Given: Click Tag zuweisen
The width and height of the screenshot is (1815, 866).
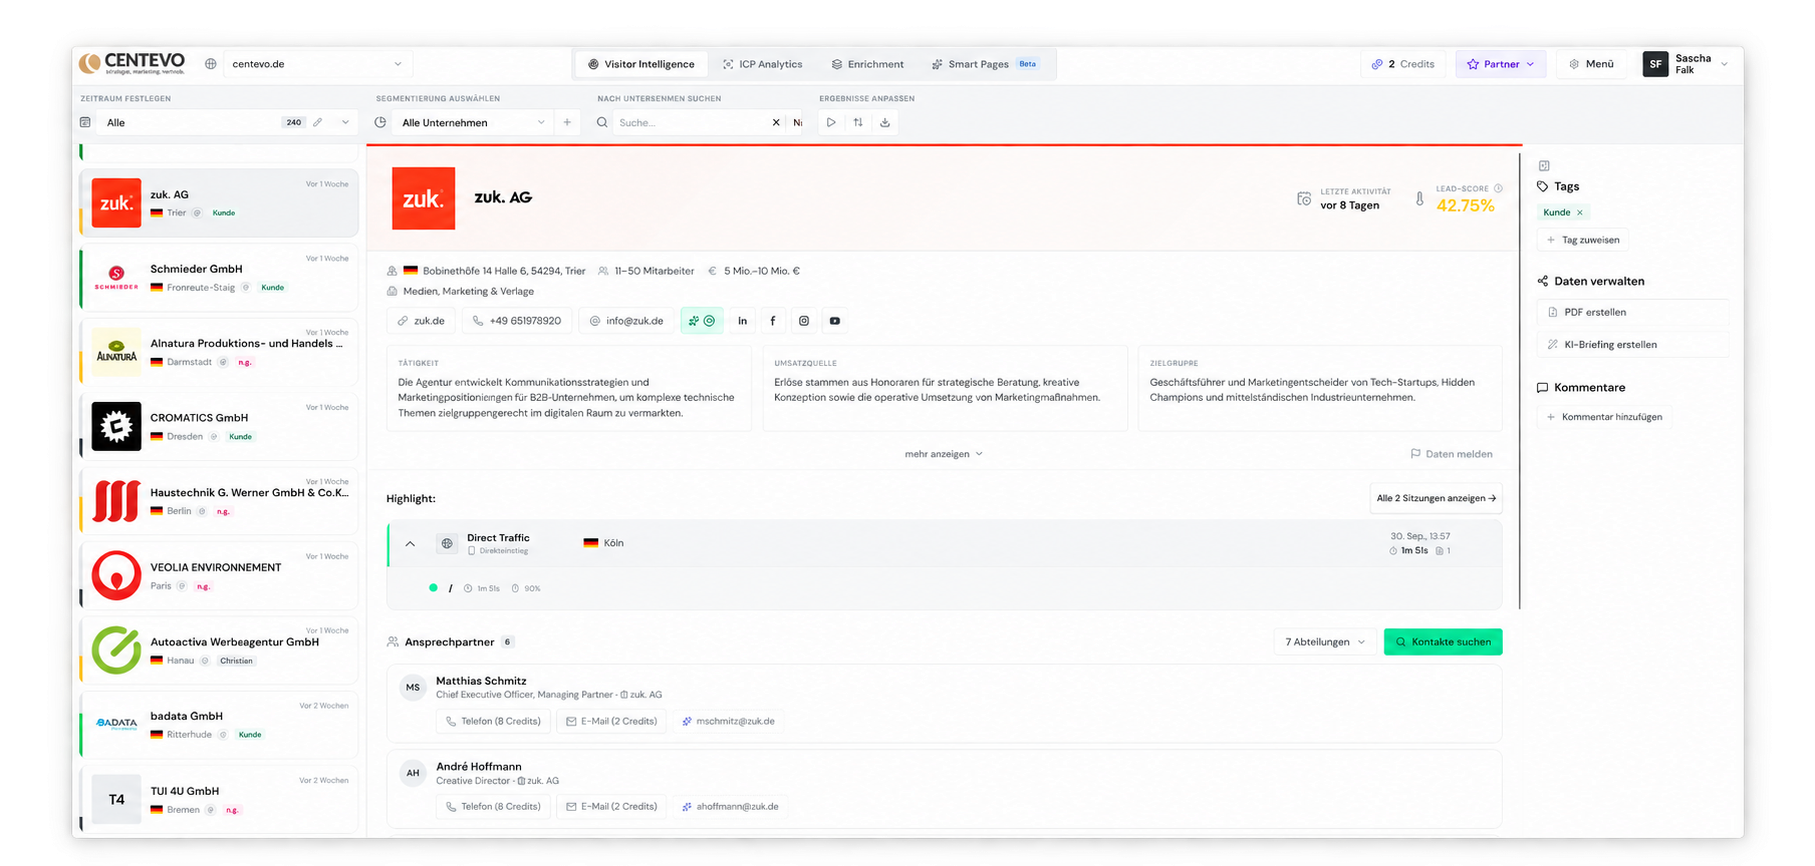Looking at the screenshot, I should [1583, 240].
